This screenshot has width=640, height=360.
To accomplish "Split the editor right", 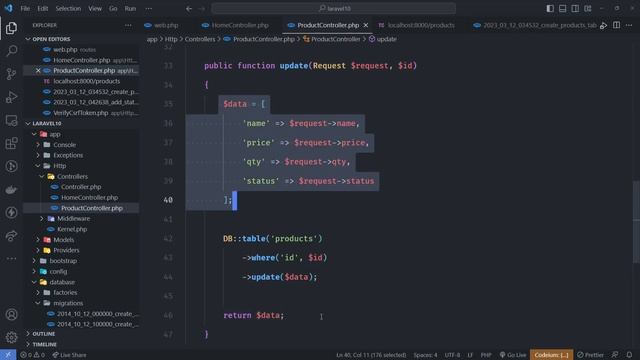I will [616, 25].
